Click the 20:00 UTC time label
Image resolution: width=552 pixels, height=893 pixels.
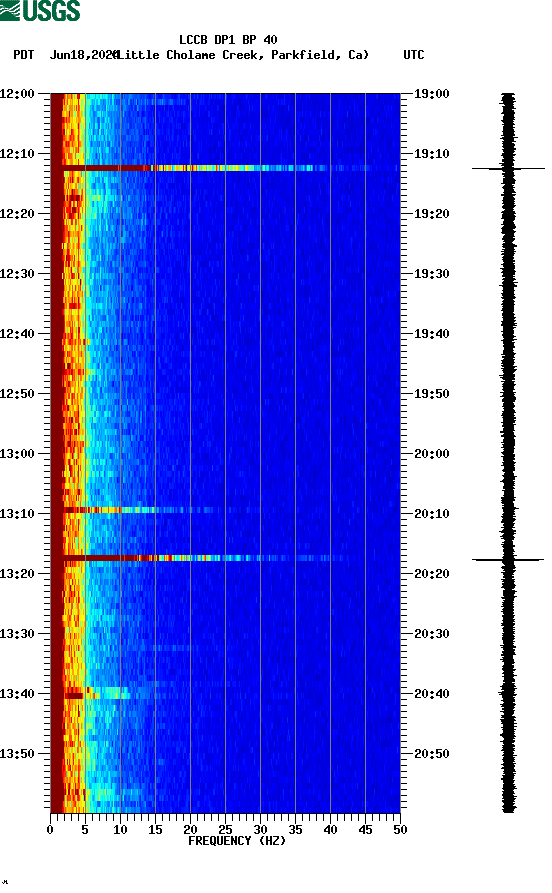(432, 454)
